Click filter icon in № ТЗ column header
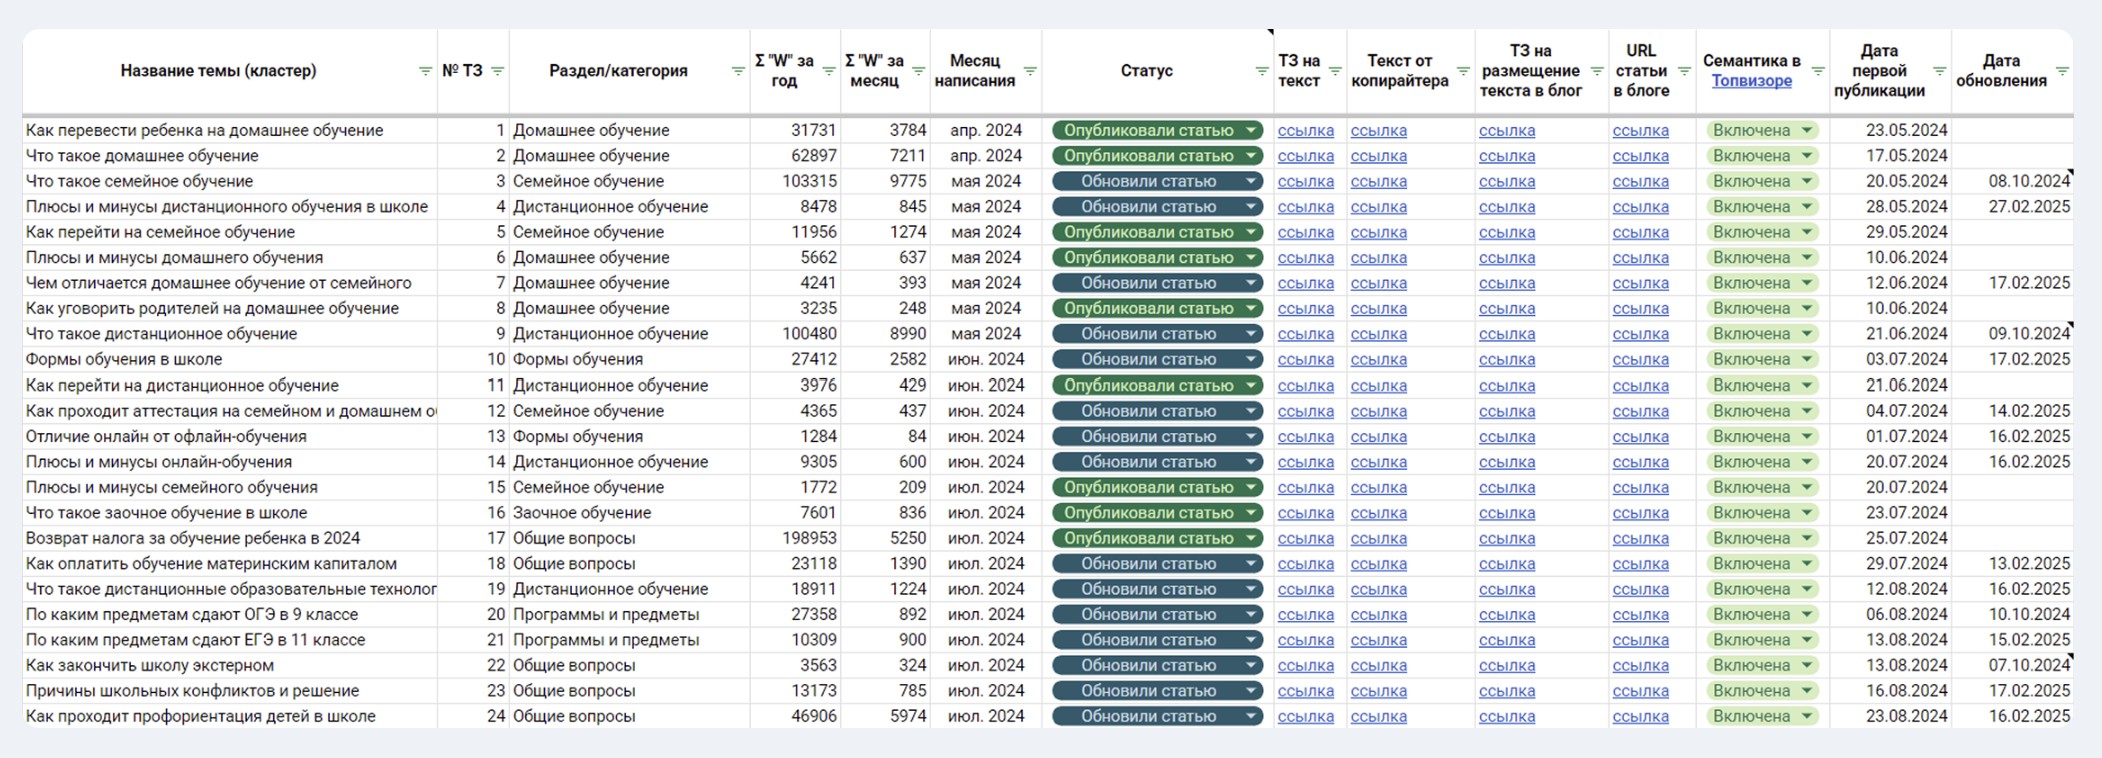The height and width of the screenshot is (758, 2102). [x=497, y=71]
